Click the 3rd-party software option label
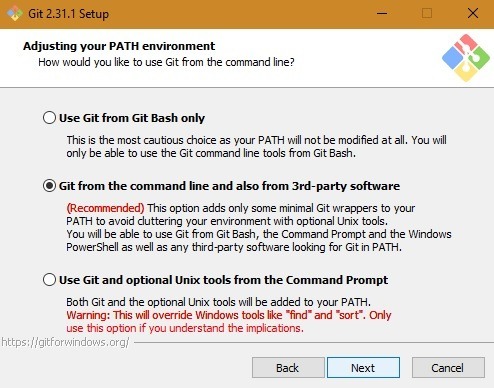The height and width of the screenshot is (388, 494). click(229, 186)
